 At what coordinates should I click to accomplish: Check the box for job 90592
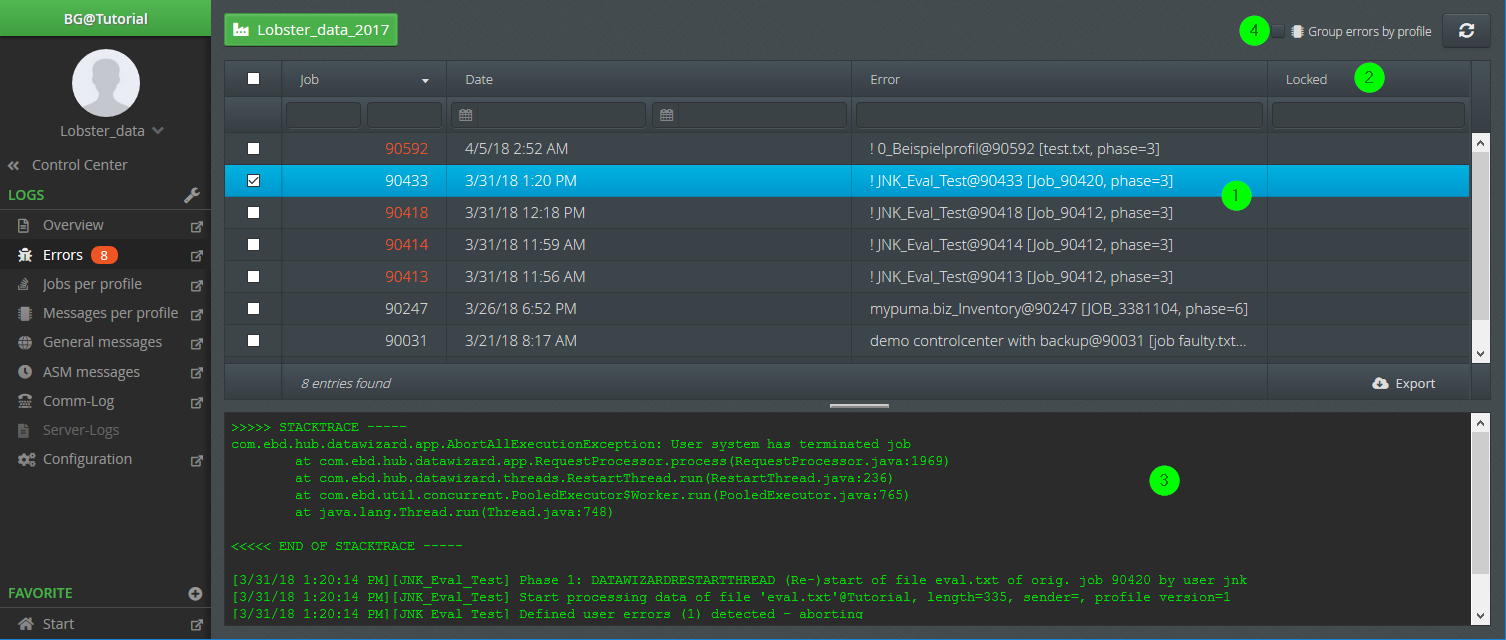(253, 148)
